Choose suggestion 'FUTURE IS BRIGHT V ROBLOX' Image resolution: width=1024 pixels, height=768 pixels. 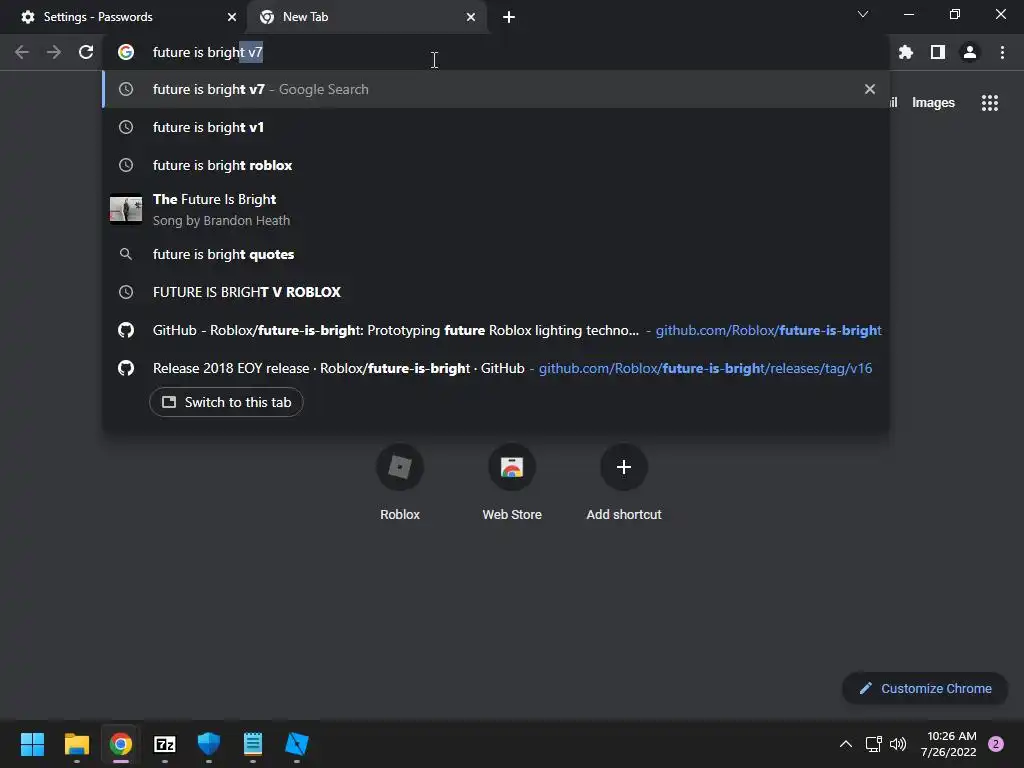click(496, 292)
